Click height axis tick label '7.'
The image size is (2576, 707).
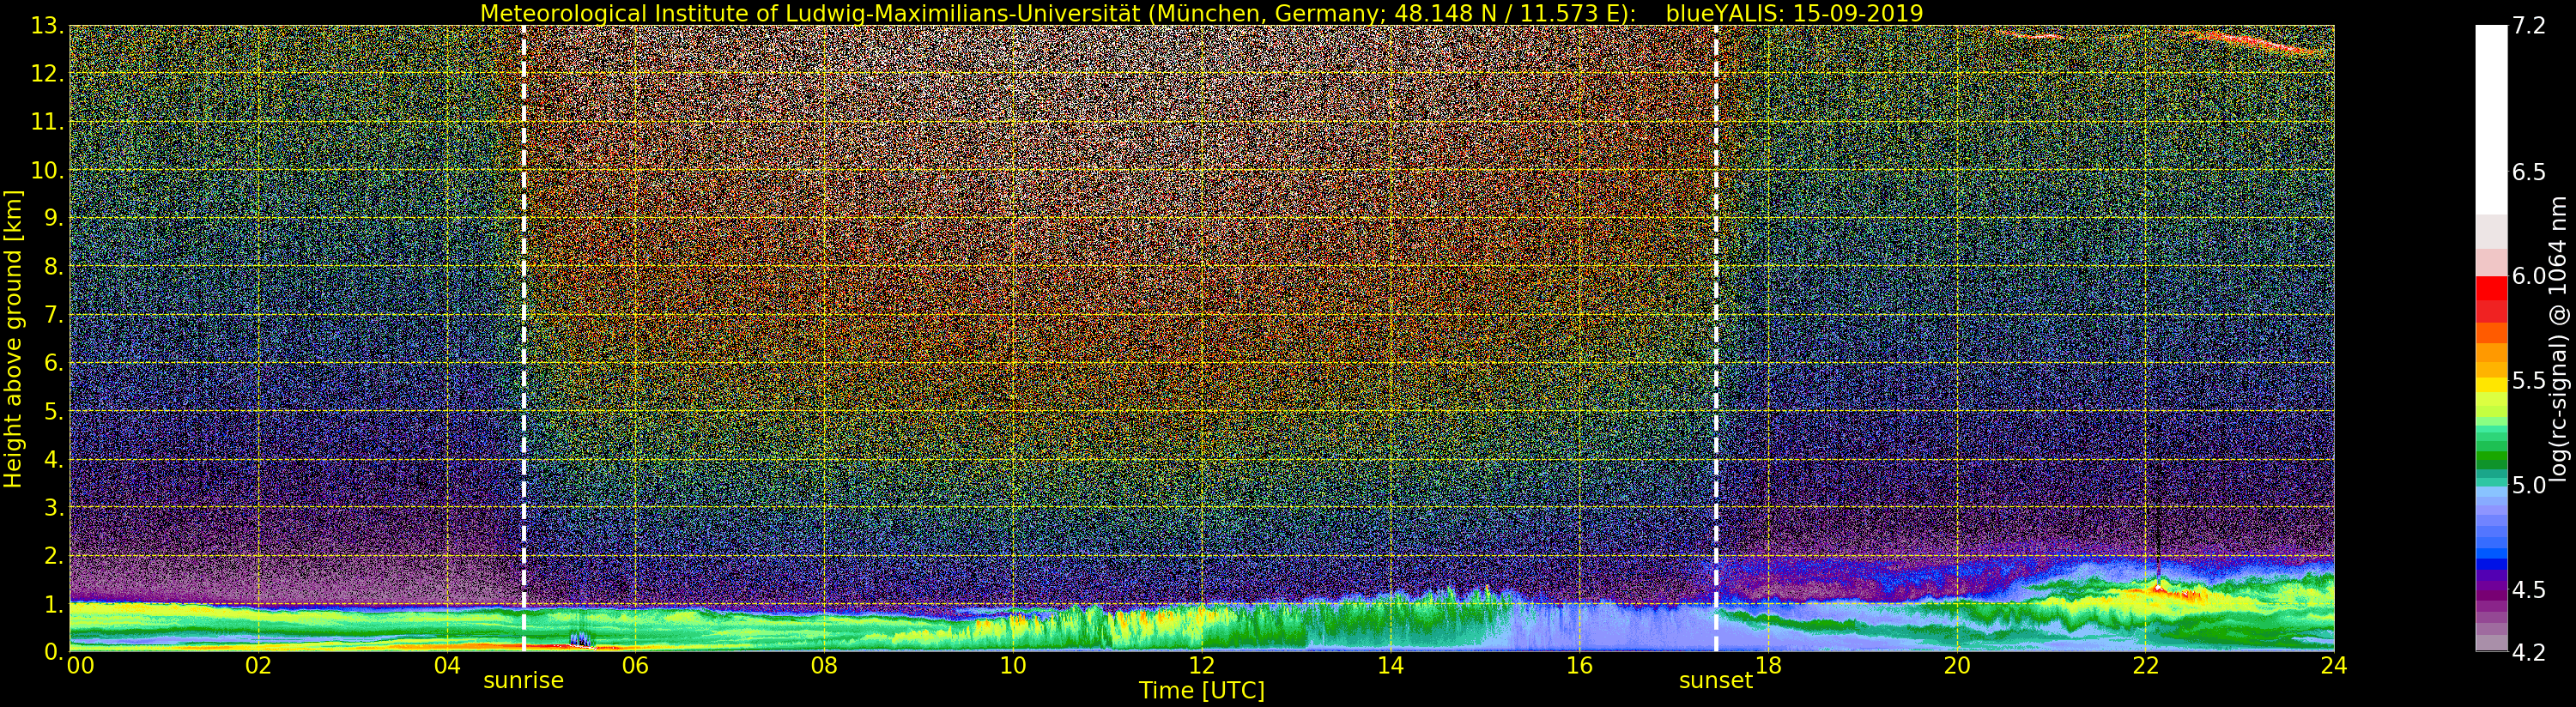(x=54, y=315)
